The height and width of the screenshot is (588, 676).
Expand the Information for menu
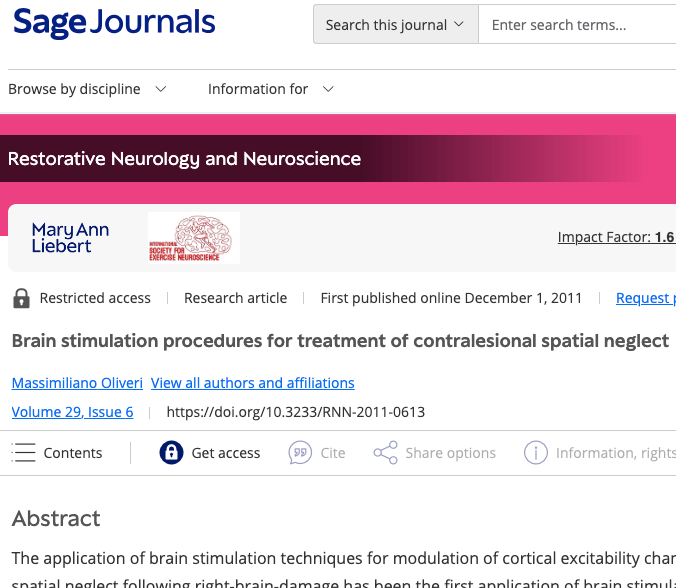[271, 89]
